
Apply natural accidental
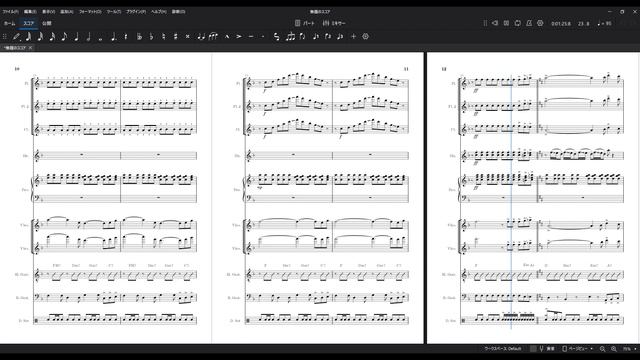163,37
